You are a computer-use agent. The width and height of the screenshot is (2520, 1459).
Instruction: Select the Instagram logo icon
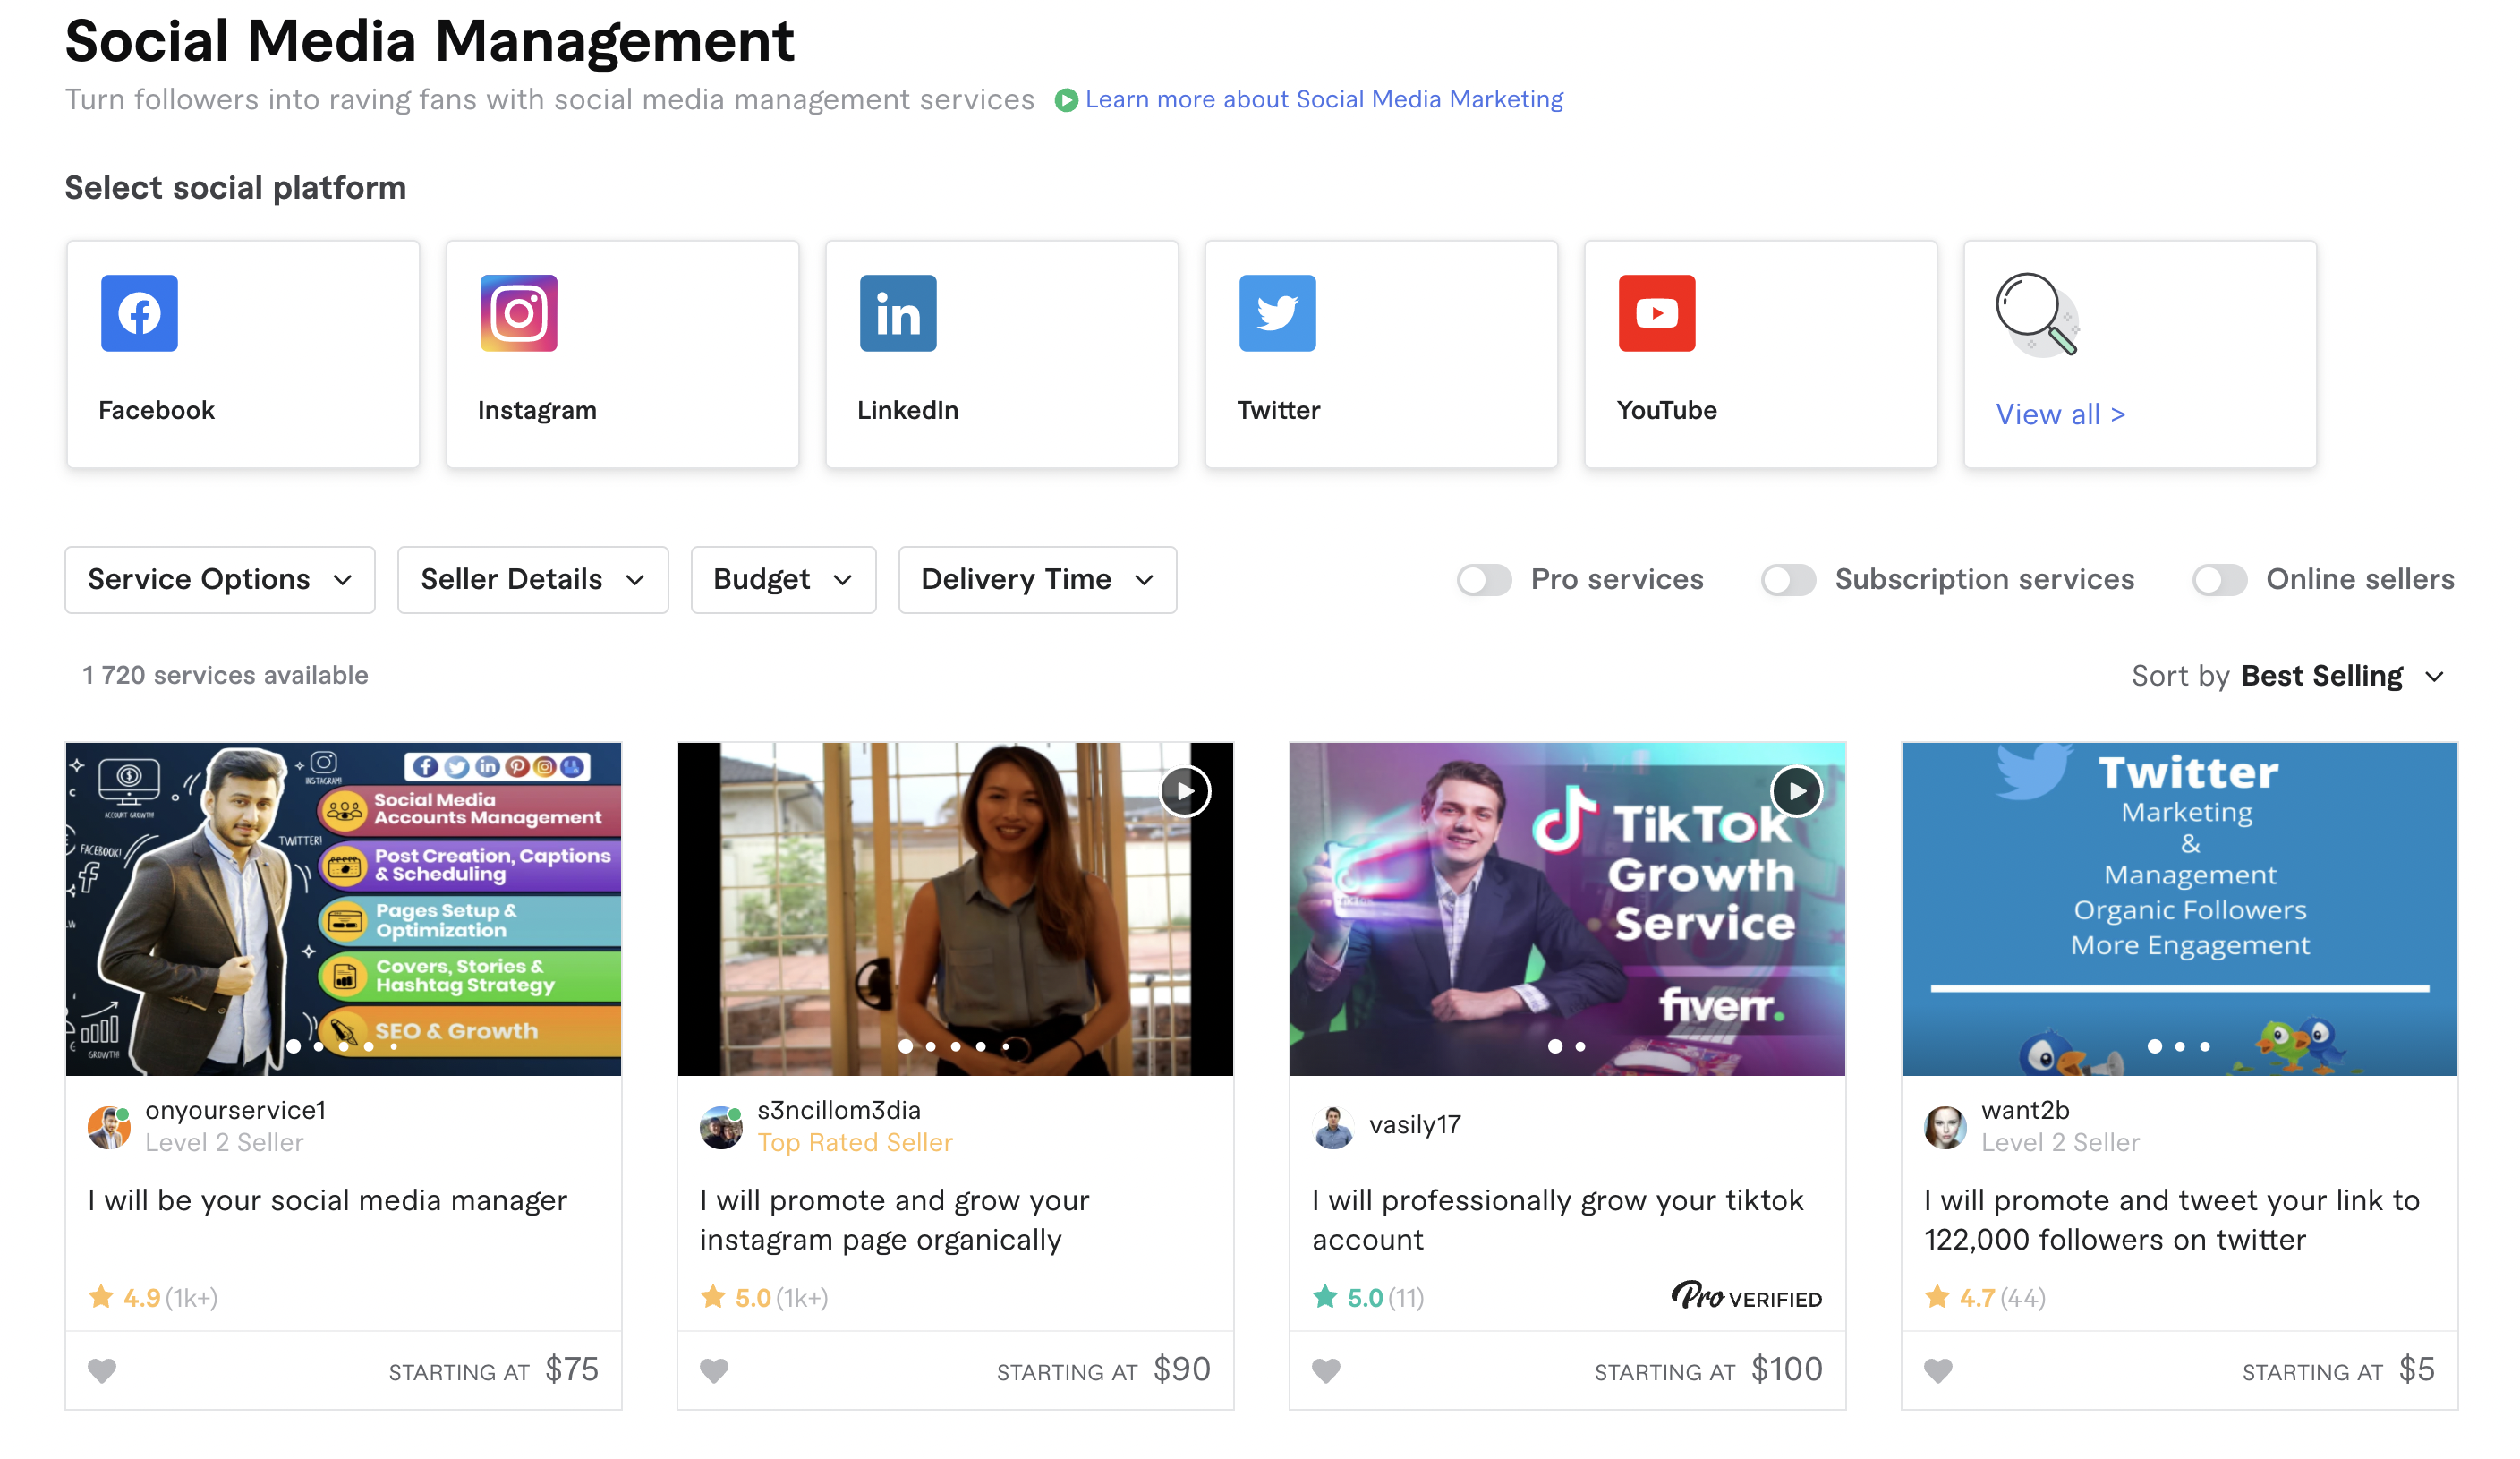pyautogui.click(x=518, y=313)
